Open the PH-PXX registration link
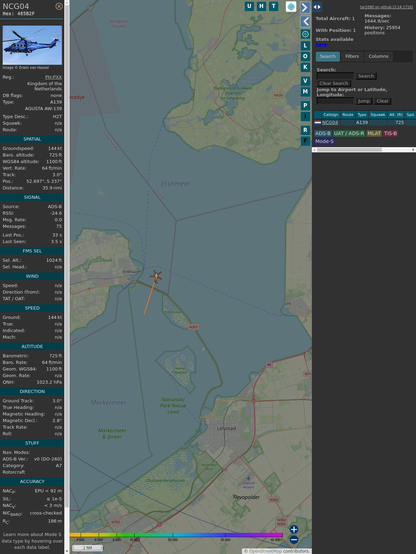 point(53,77)
